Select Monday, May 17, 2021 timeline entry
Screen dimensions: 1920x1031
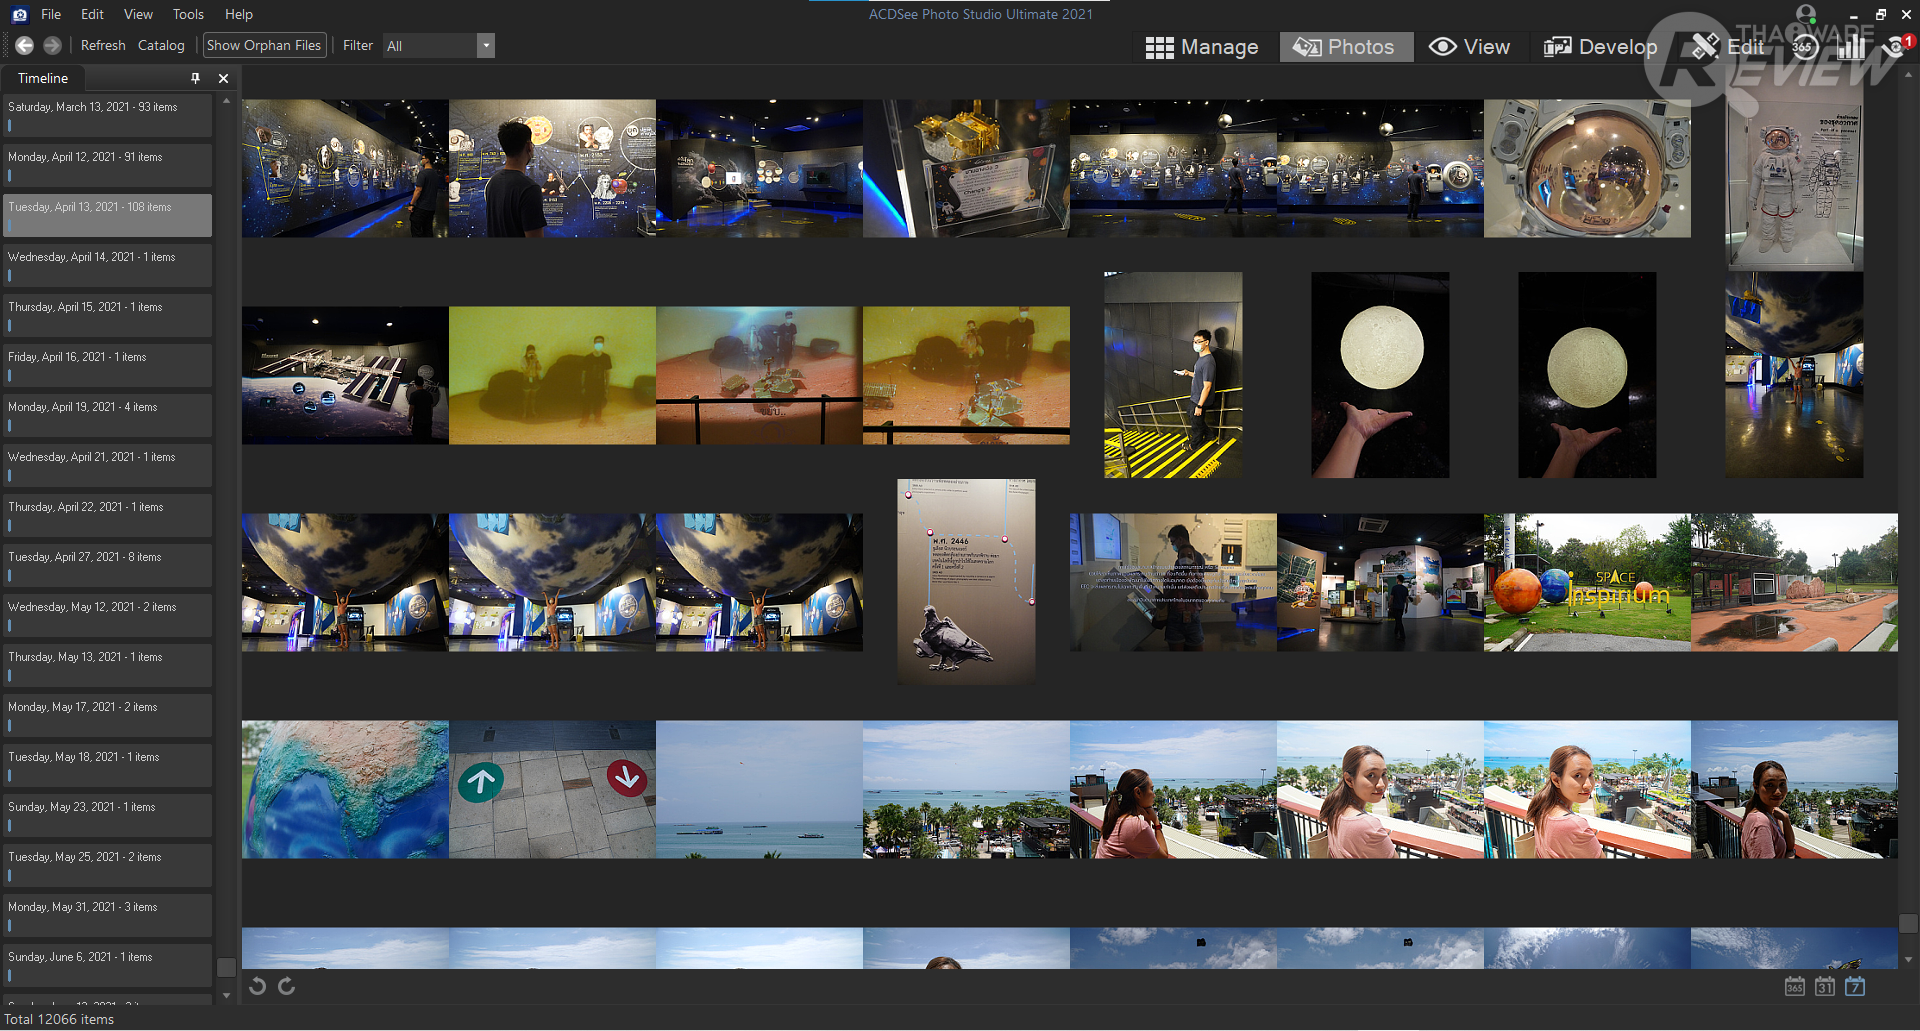(108, 715)
